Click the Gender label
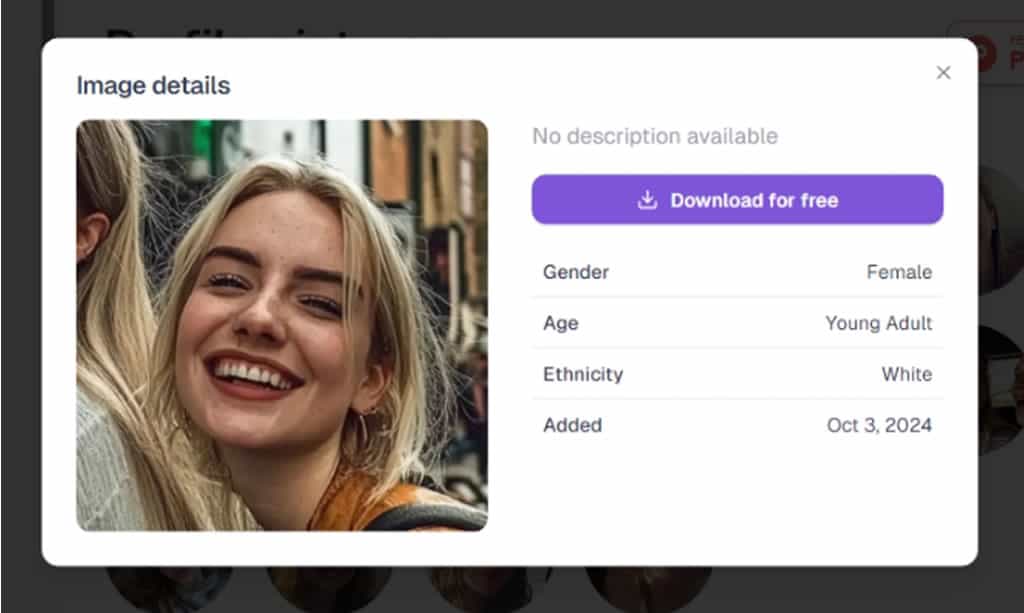 576,272
